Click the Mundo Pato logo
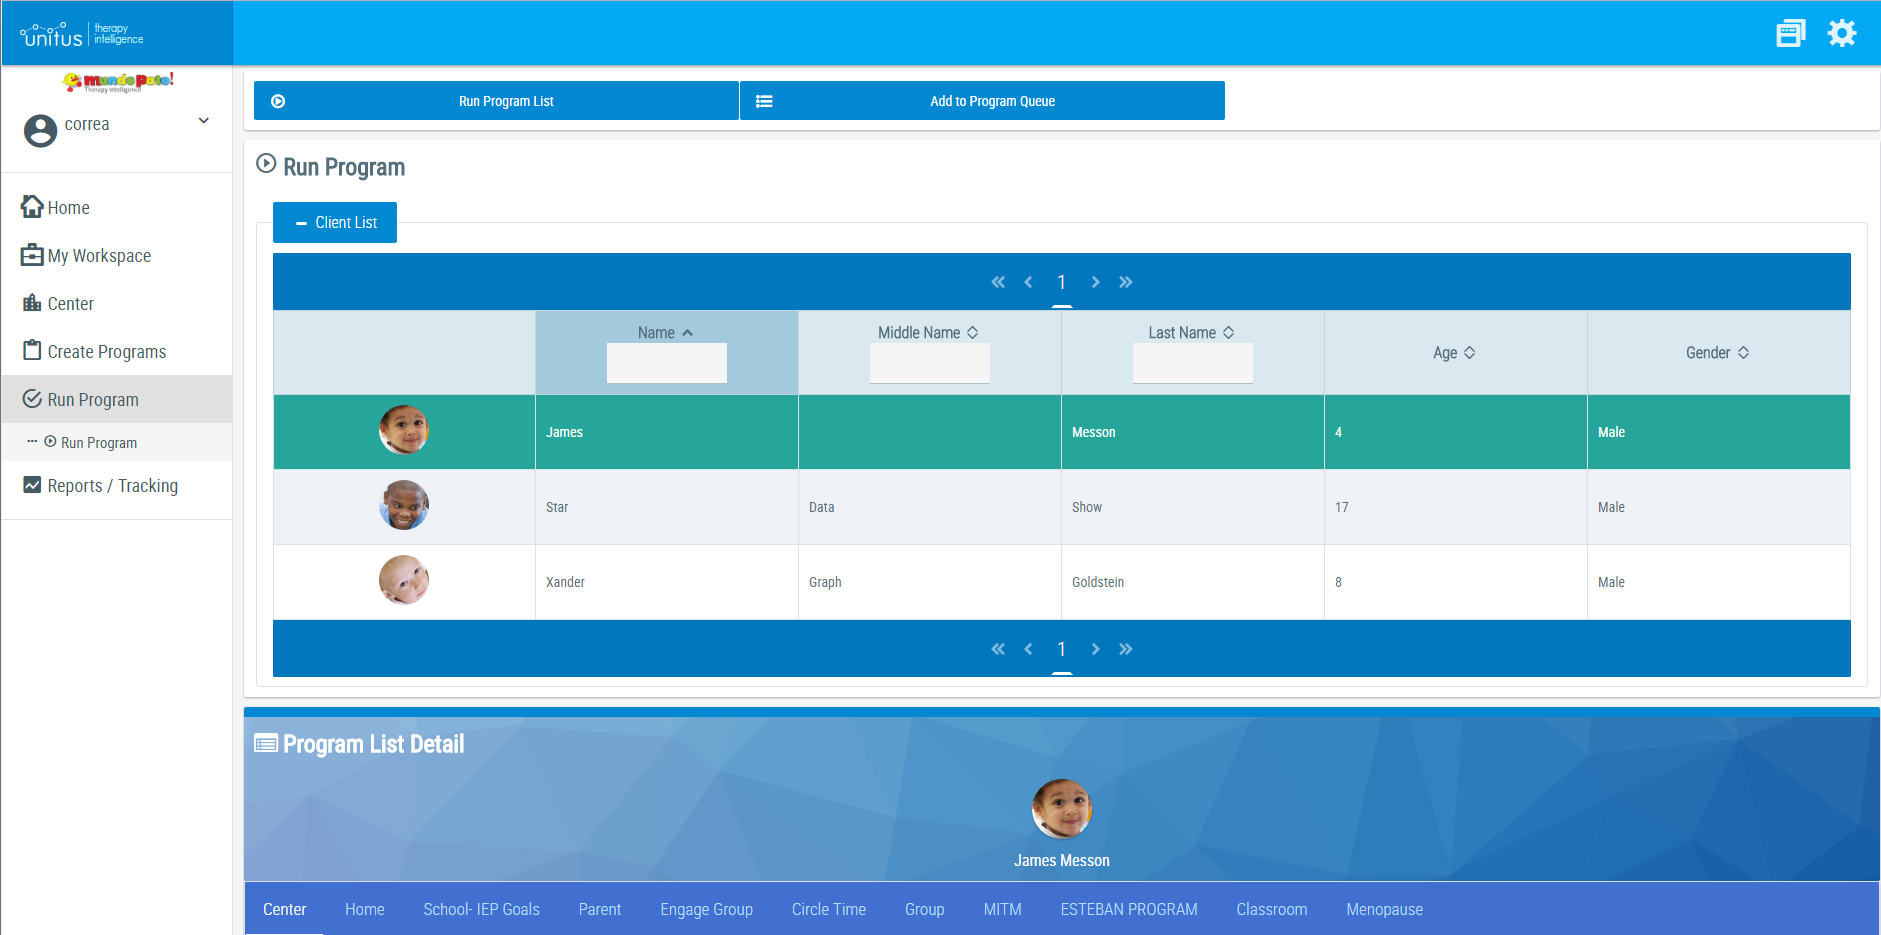The image size is (1881, 935). click(117, 81)
